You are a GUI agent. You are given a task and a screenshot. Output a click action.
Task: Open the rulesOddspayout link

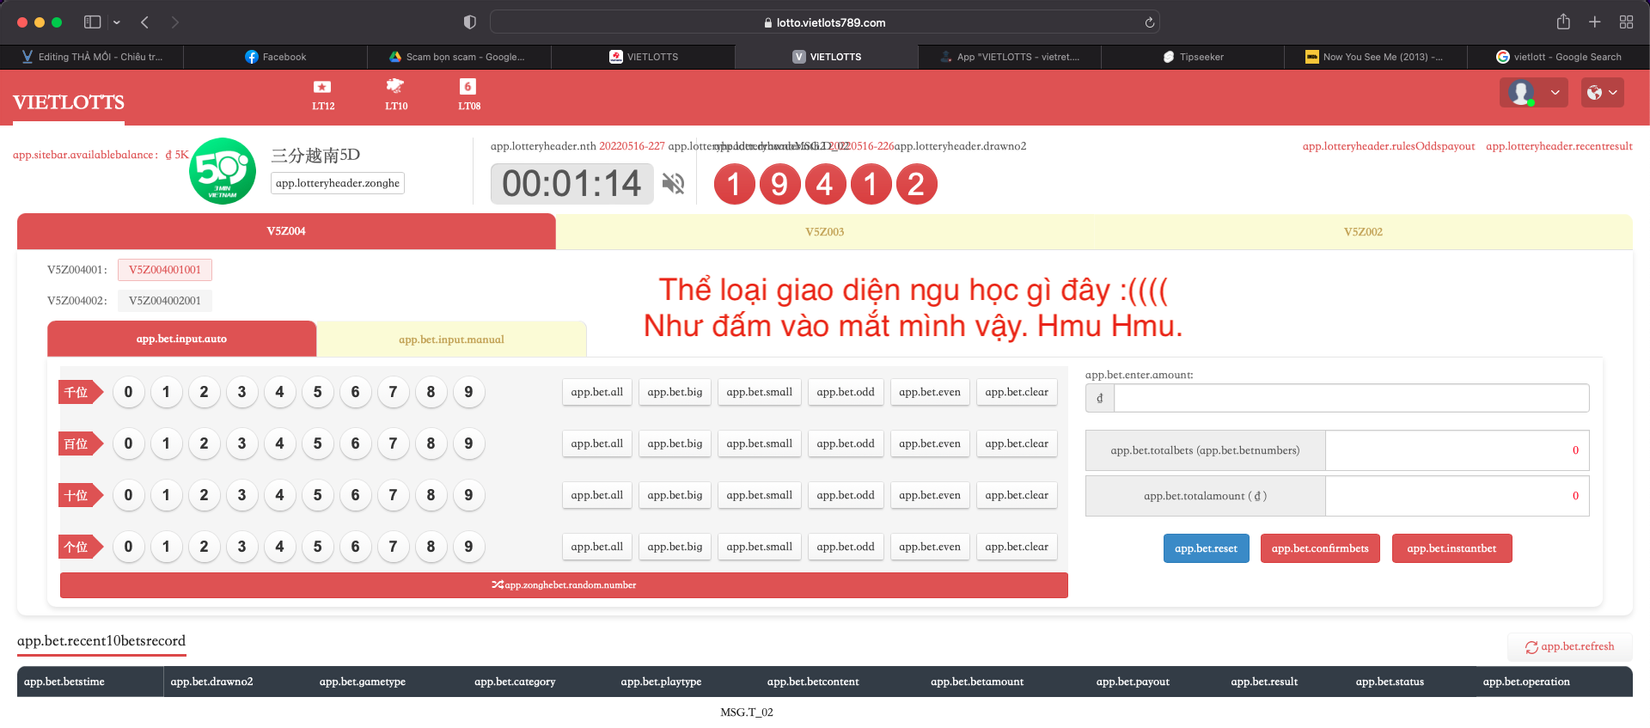coord(1389,146)
